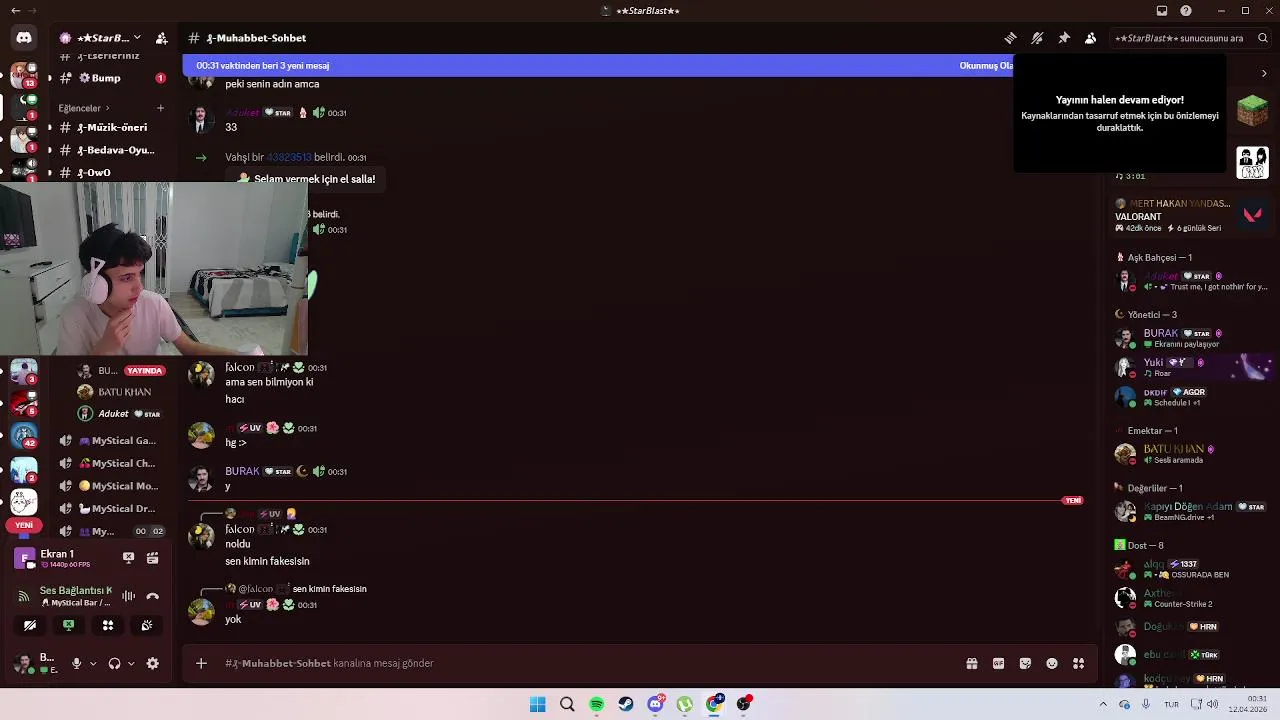This screenshot has height=720, width=1280.
Task: Toggle microphone mute in user panel
Action: [76, 663]
